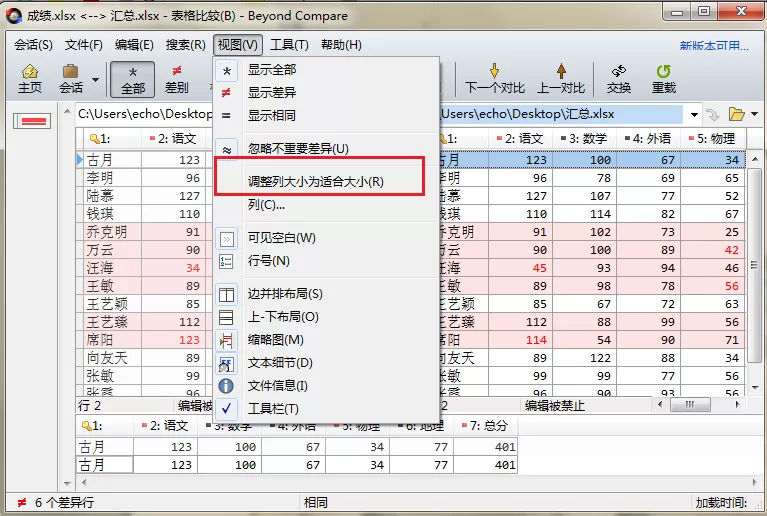Click the right pane horizontal scrollbar thumb
Screen dimensions: 767x516
[x=690, y=404]
